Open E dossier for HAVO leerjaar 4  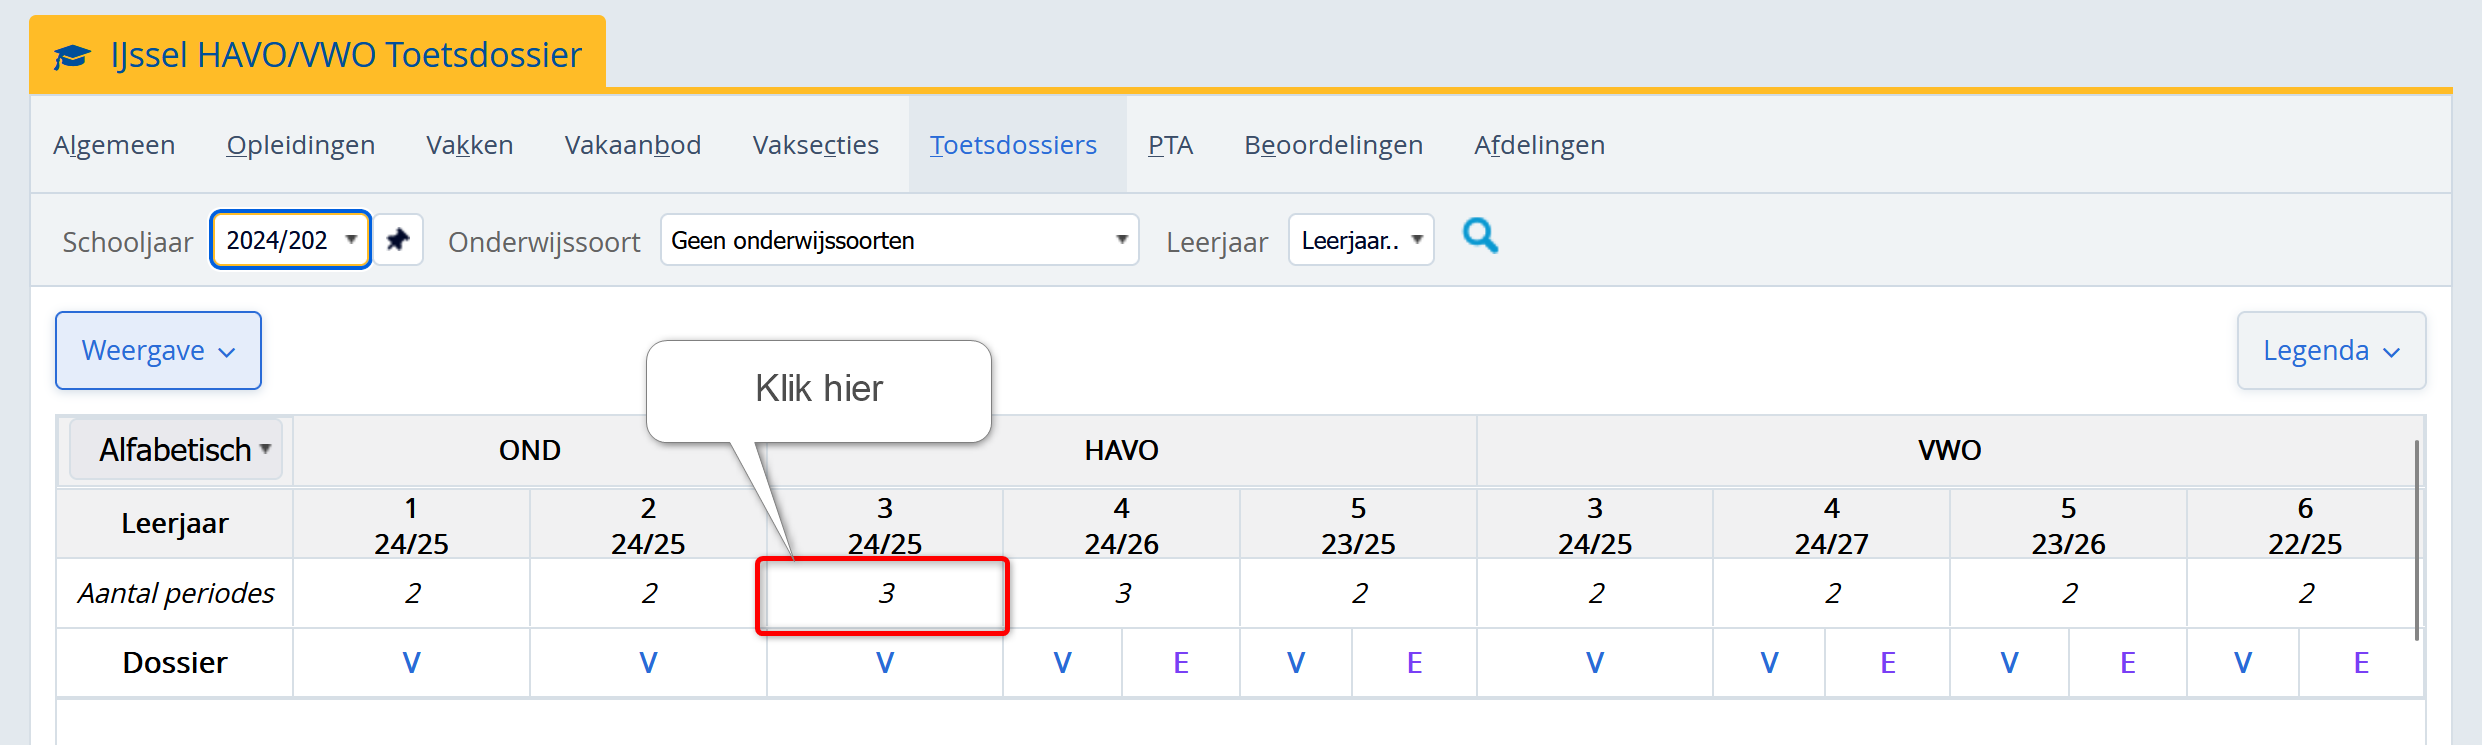(x=1181, y=663)
